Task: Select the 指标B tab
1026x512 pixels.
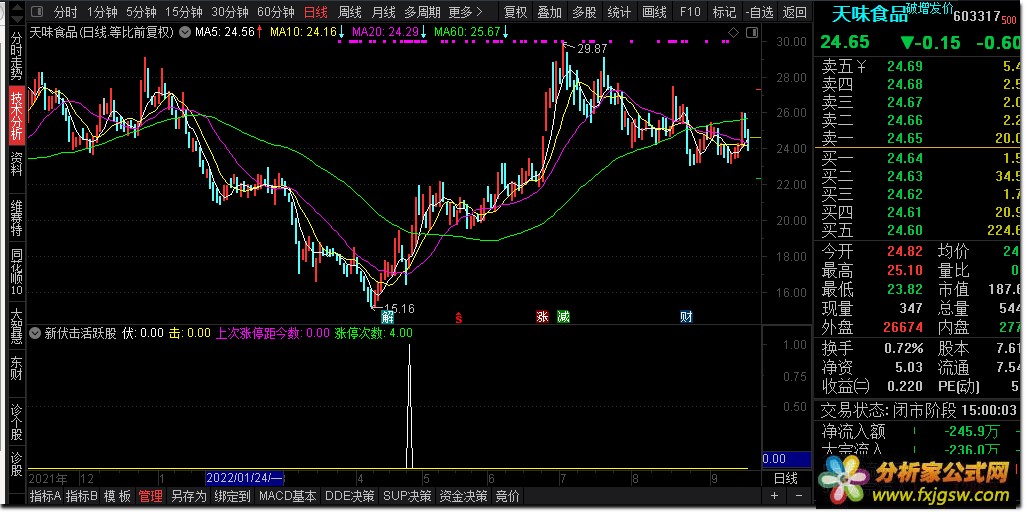Action: 82,496
